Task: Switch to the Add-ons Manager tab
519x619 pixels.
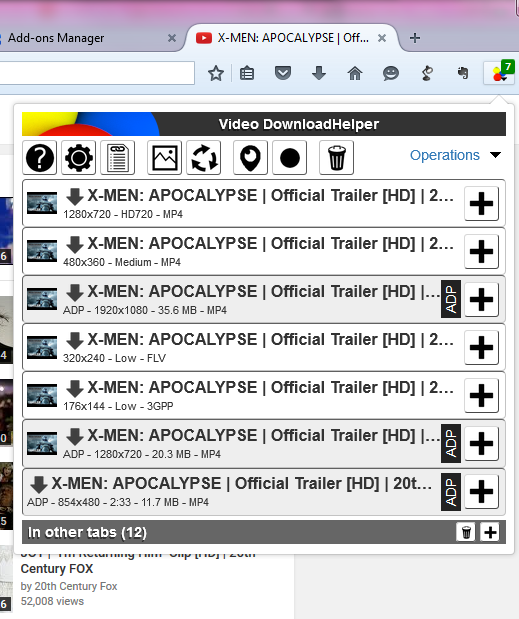Action: (x=87, y=38)
